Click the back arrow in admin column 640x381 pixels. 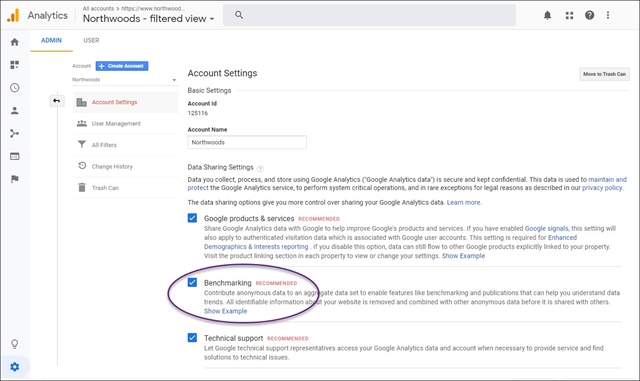(x=57, y=101)
